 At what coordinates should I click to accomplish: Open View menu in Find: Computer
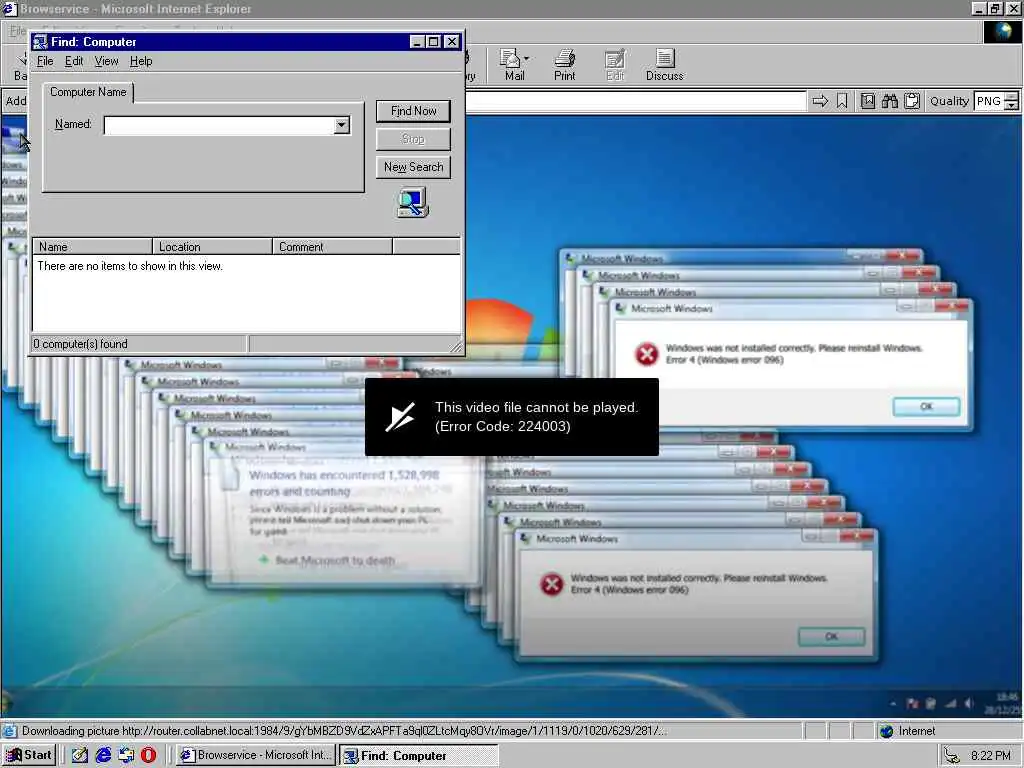106,61
